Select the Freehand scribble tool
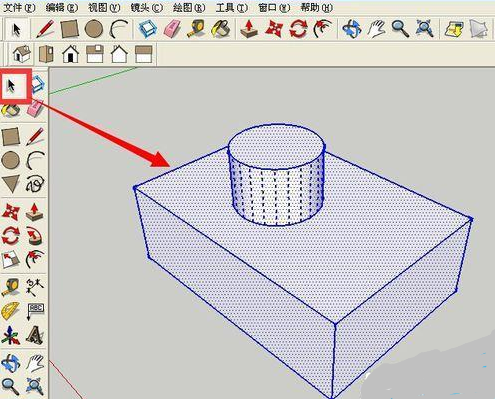The height and width of the screenshot is (399, 495). (35, 184)
